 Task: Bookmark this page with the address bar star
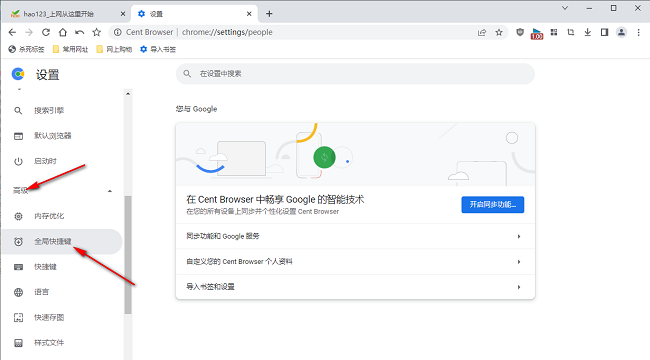499,32
